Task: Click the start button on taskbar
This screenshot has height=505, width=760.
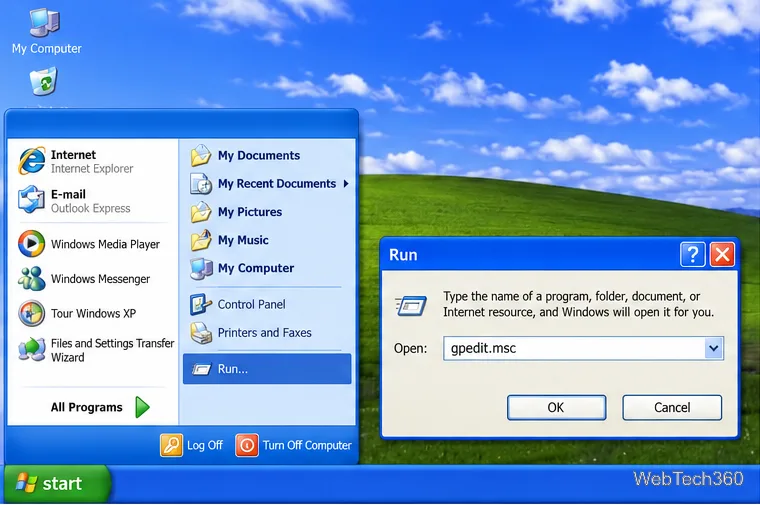Action: 57,484
